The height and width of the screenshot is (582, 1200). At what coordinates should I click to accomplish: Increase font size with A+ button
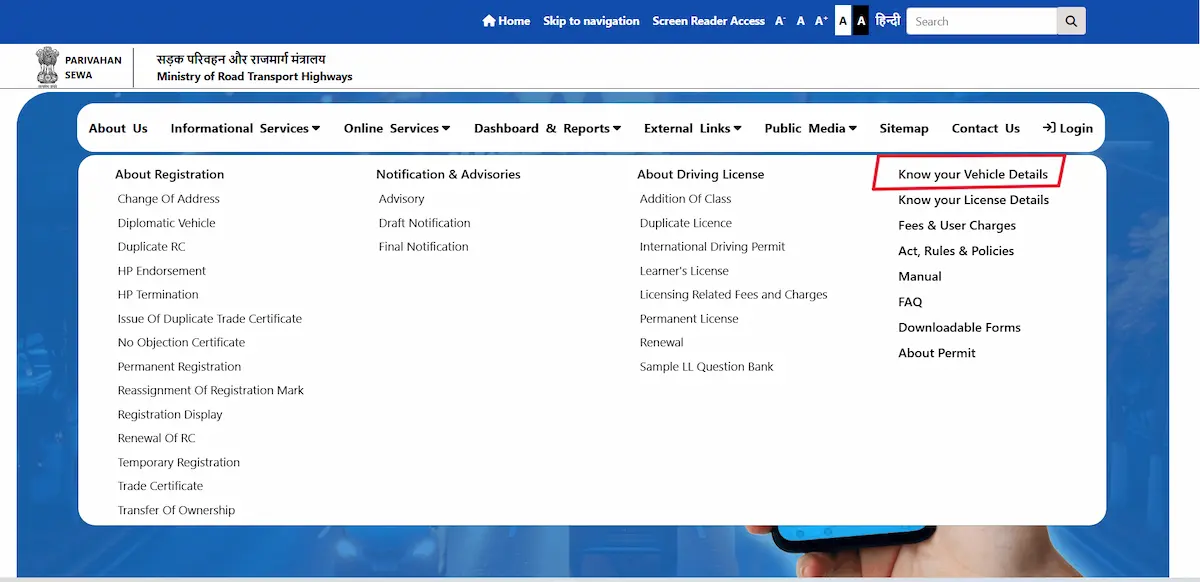click(x=821, y=21)
